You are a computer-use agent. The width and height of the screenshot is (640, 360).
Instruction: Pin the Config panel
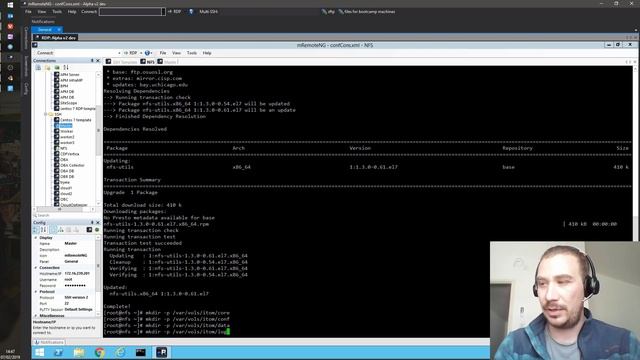(x=92, y=222)
